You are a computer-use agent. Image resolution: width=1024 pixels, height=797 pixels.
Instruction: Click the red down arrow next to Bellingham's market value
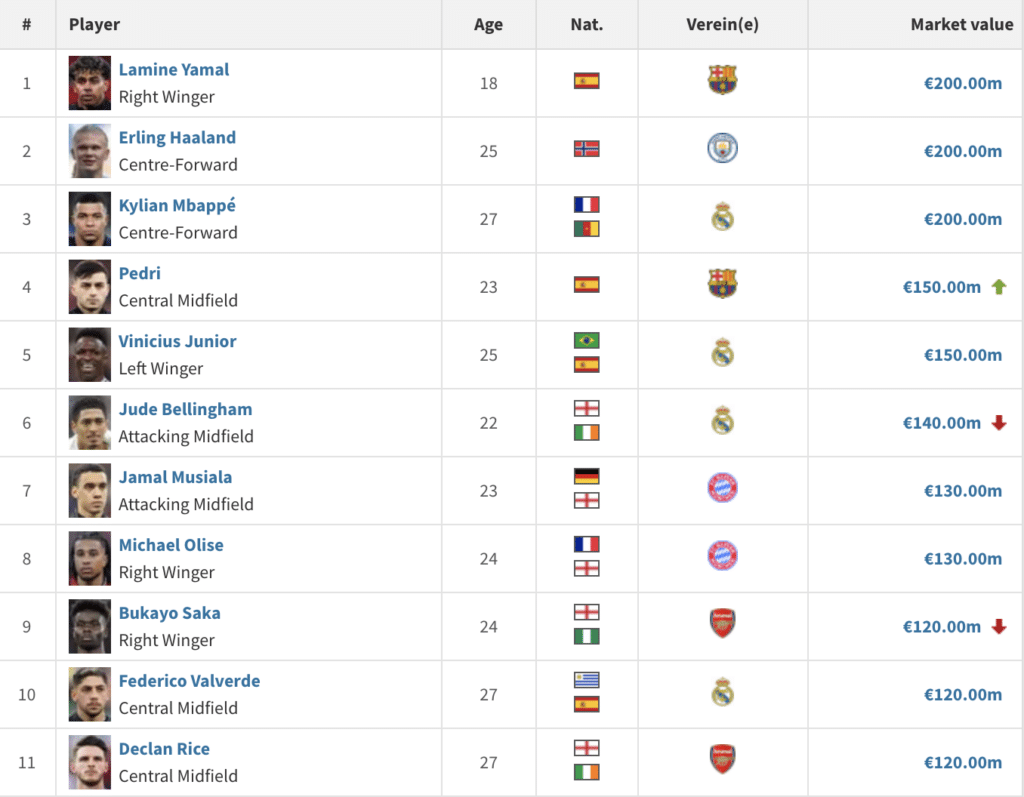tap(998, 423)
